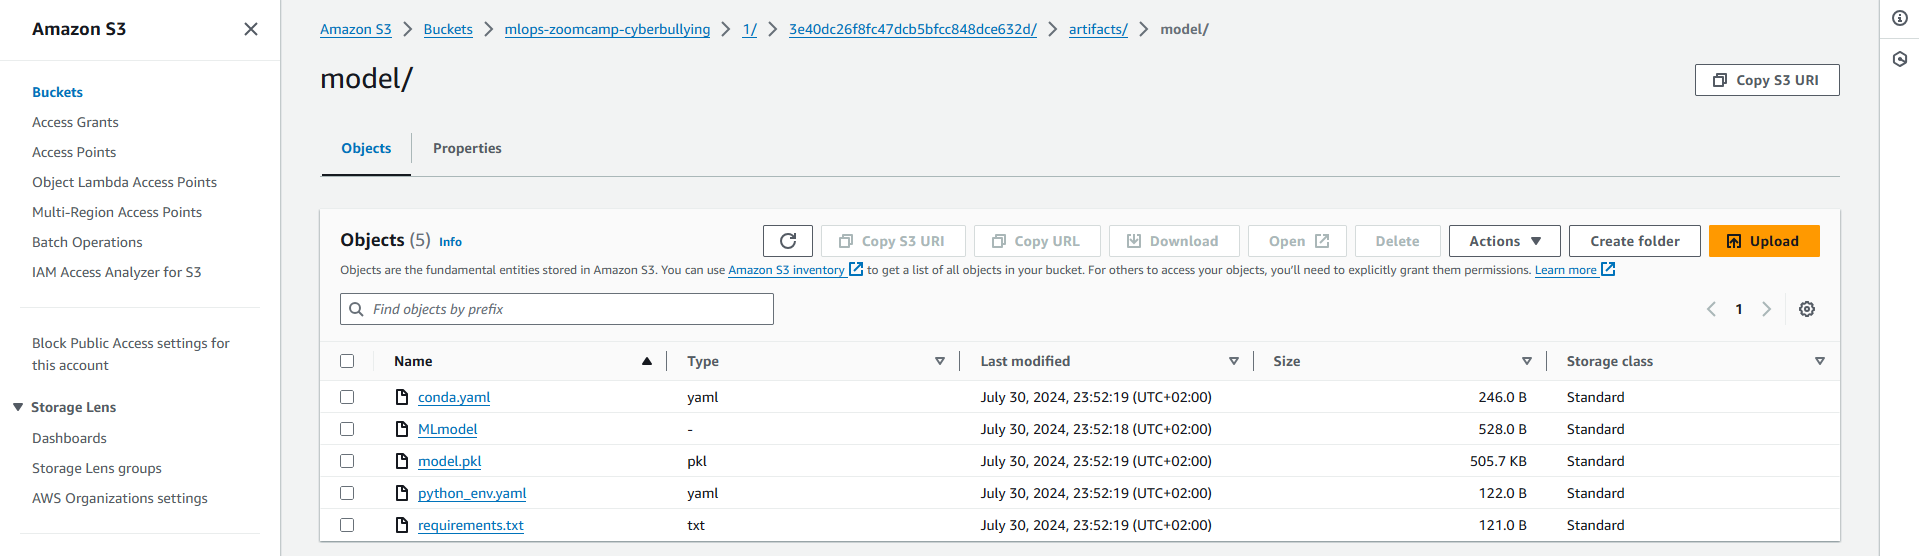Click the 505.7 KB size cell
1919x556 pixels.
pyautogui.click(x=1498, y=461)
